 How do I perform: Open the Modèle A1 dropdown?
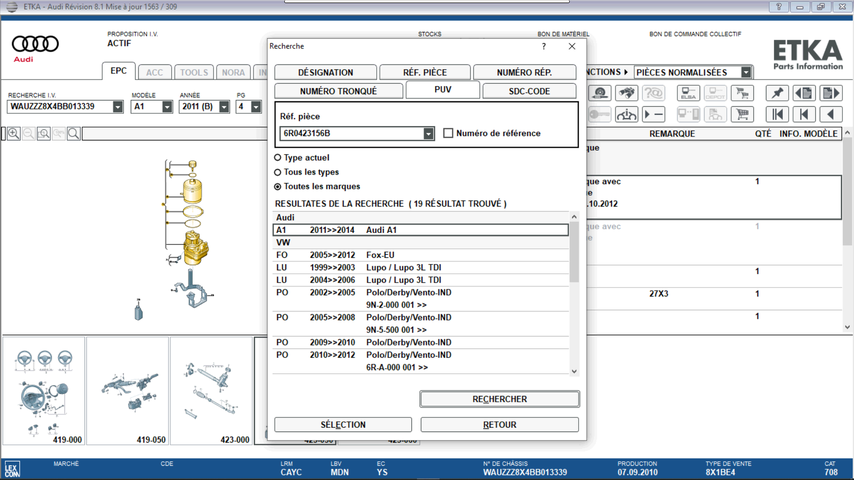(167, 107)
